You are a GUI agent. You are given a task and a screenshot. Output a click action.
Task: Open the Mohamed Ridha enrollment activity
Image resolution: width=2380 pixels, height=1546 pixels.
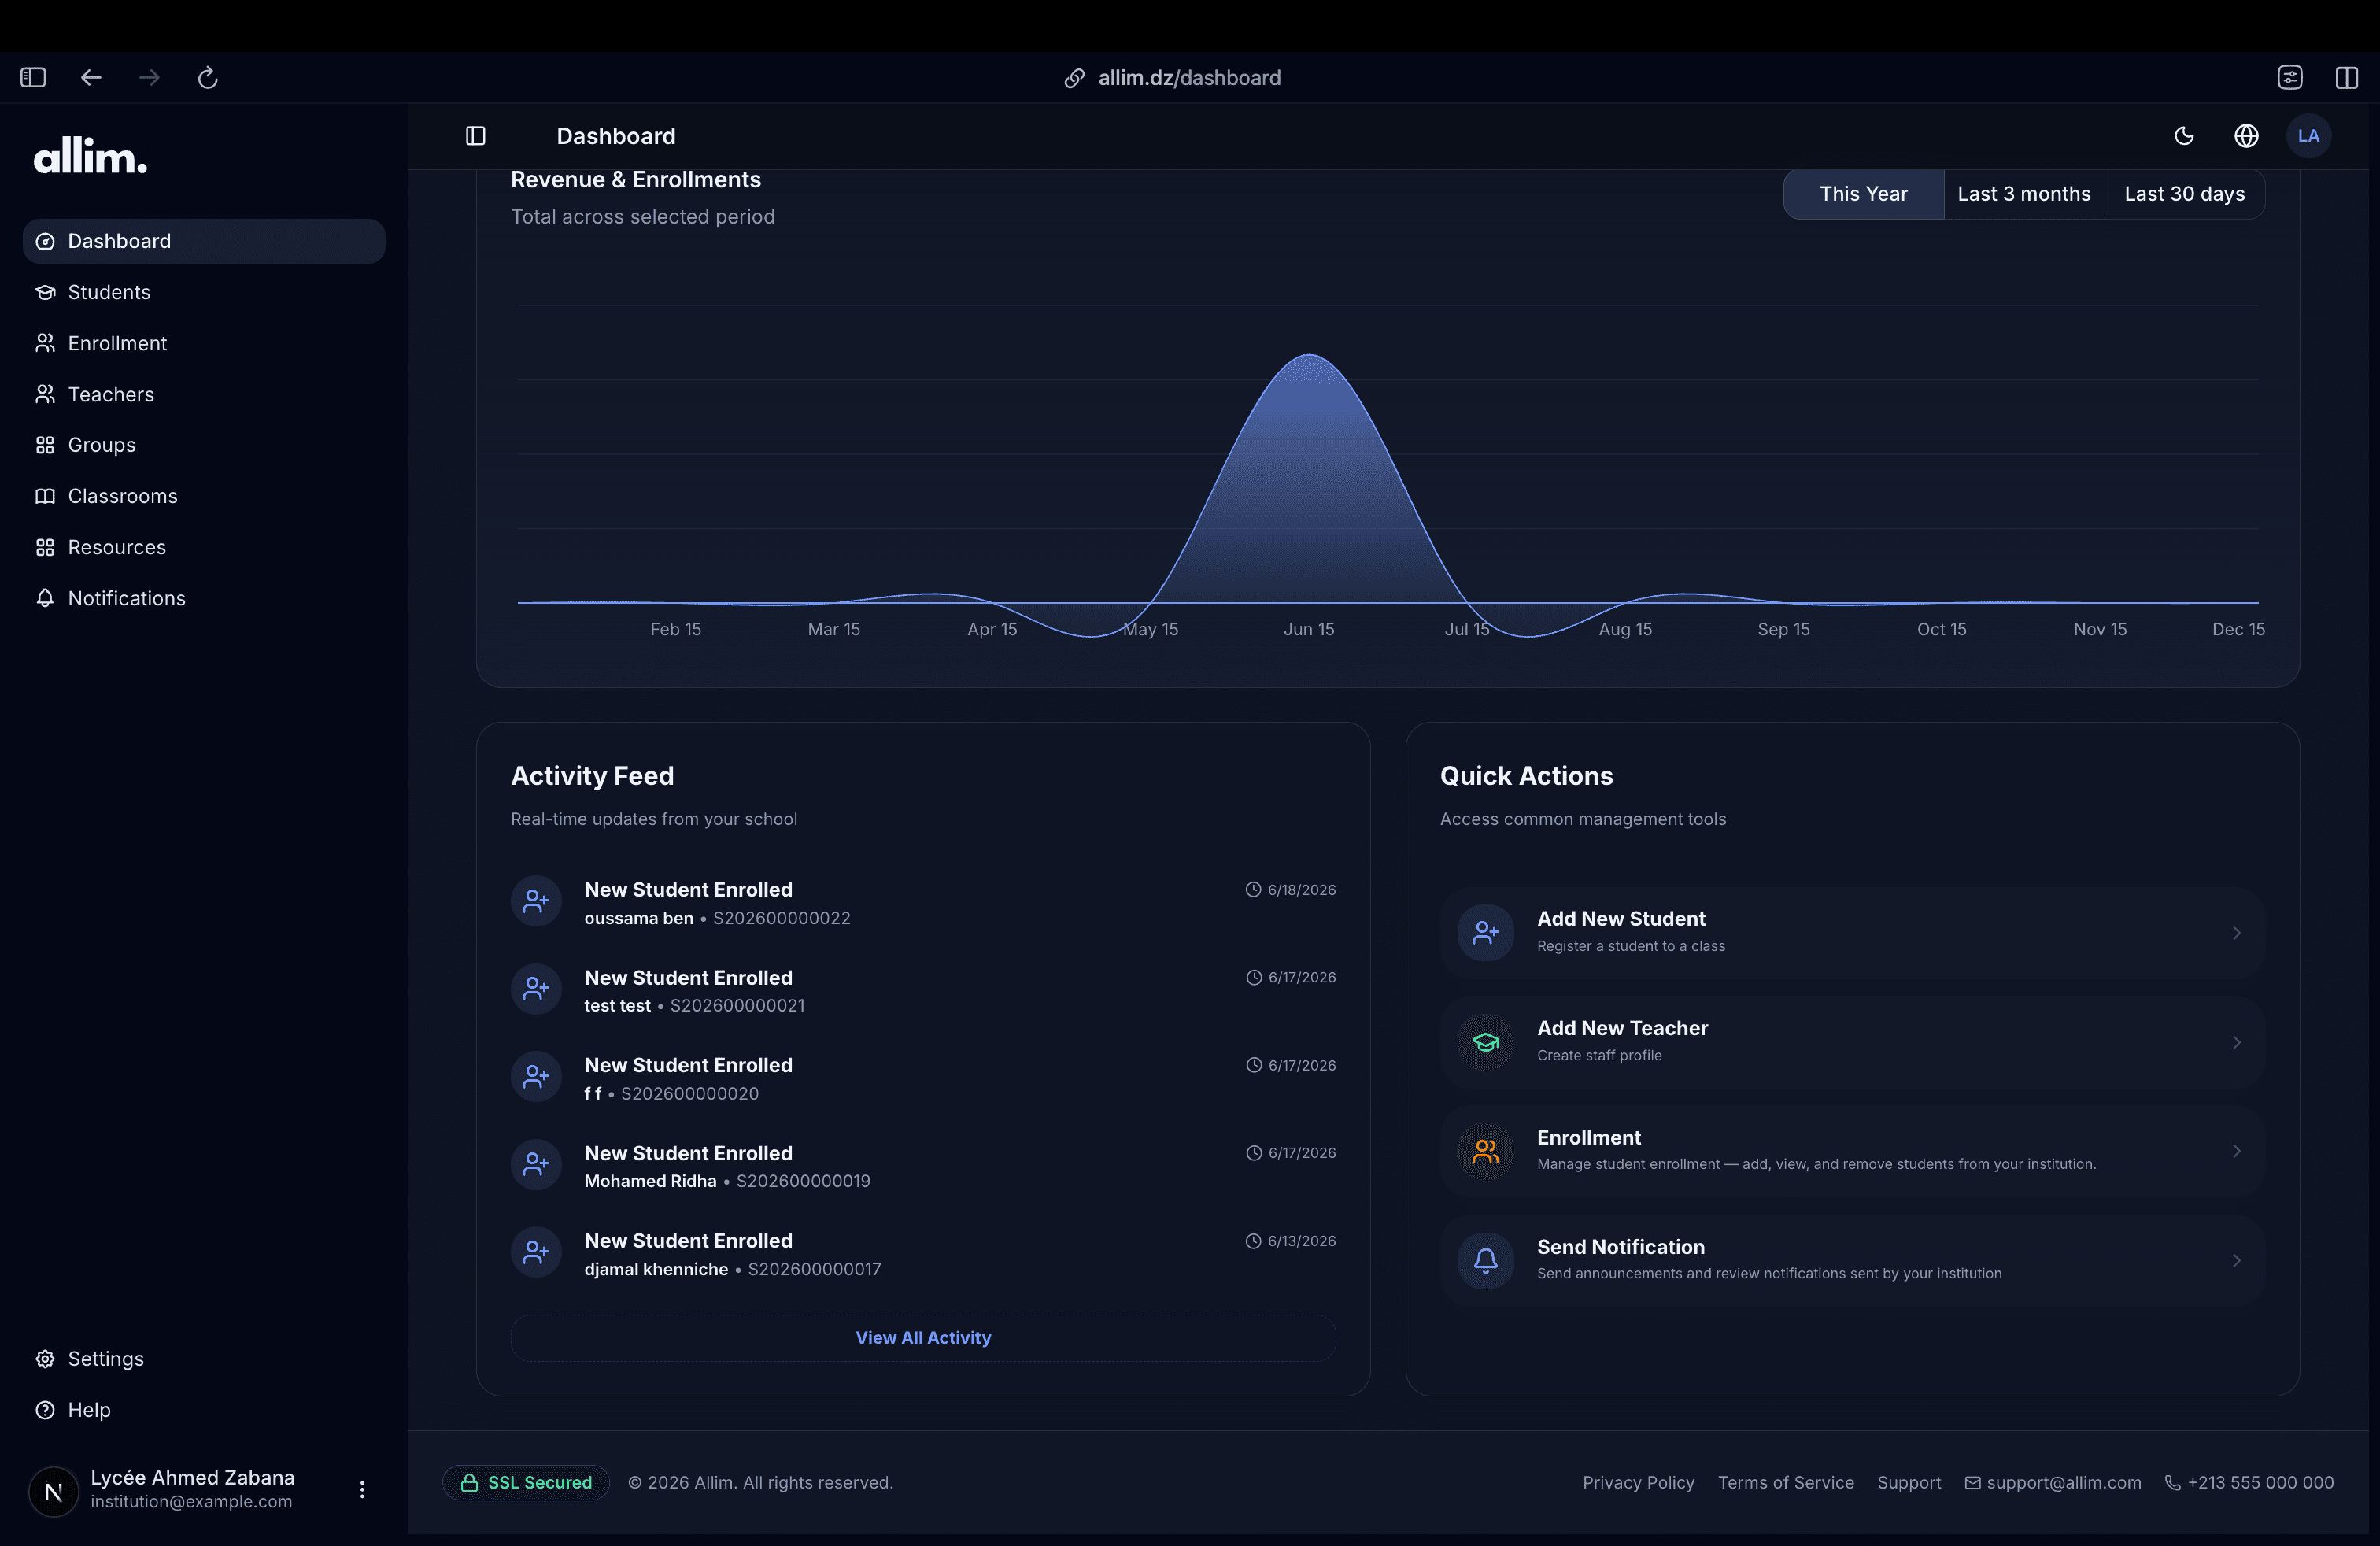click(x=923, y=1166)
